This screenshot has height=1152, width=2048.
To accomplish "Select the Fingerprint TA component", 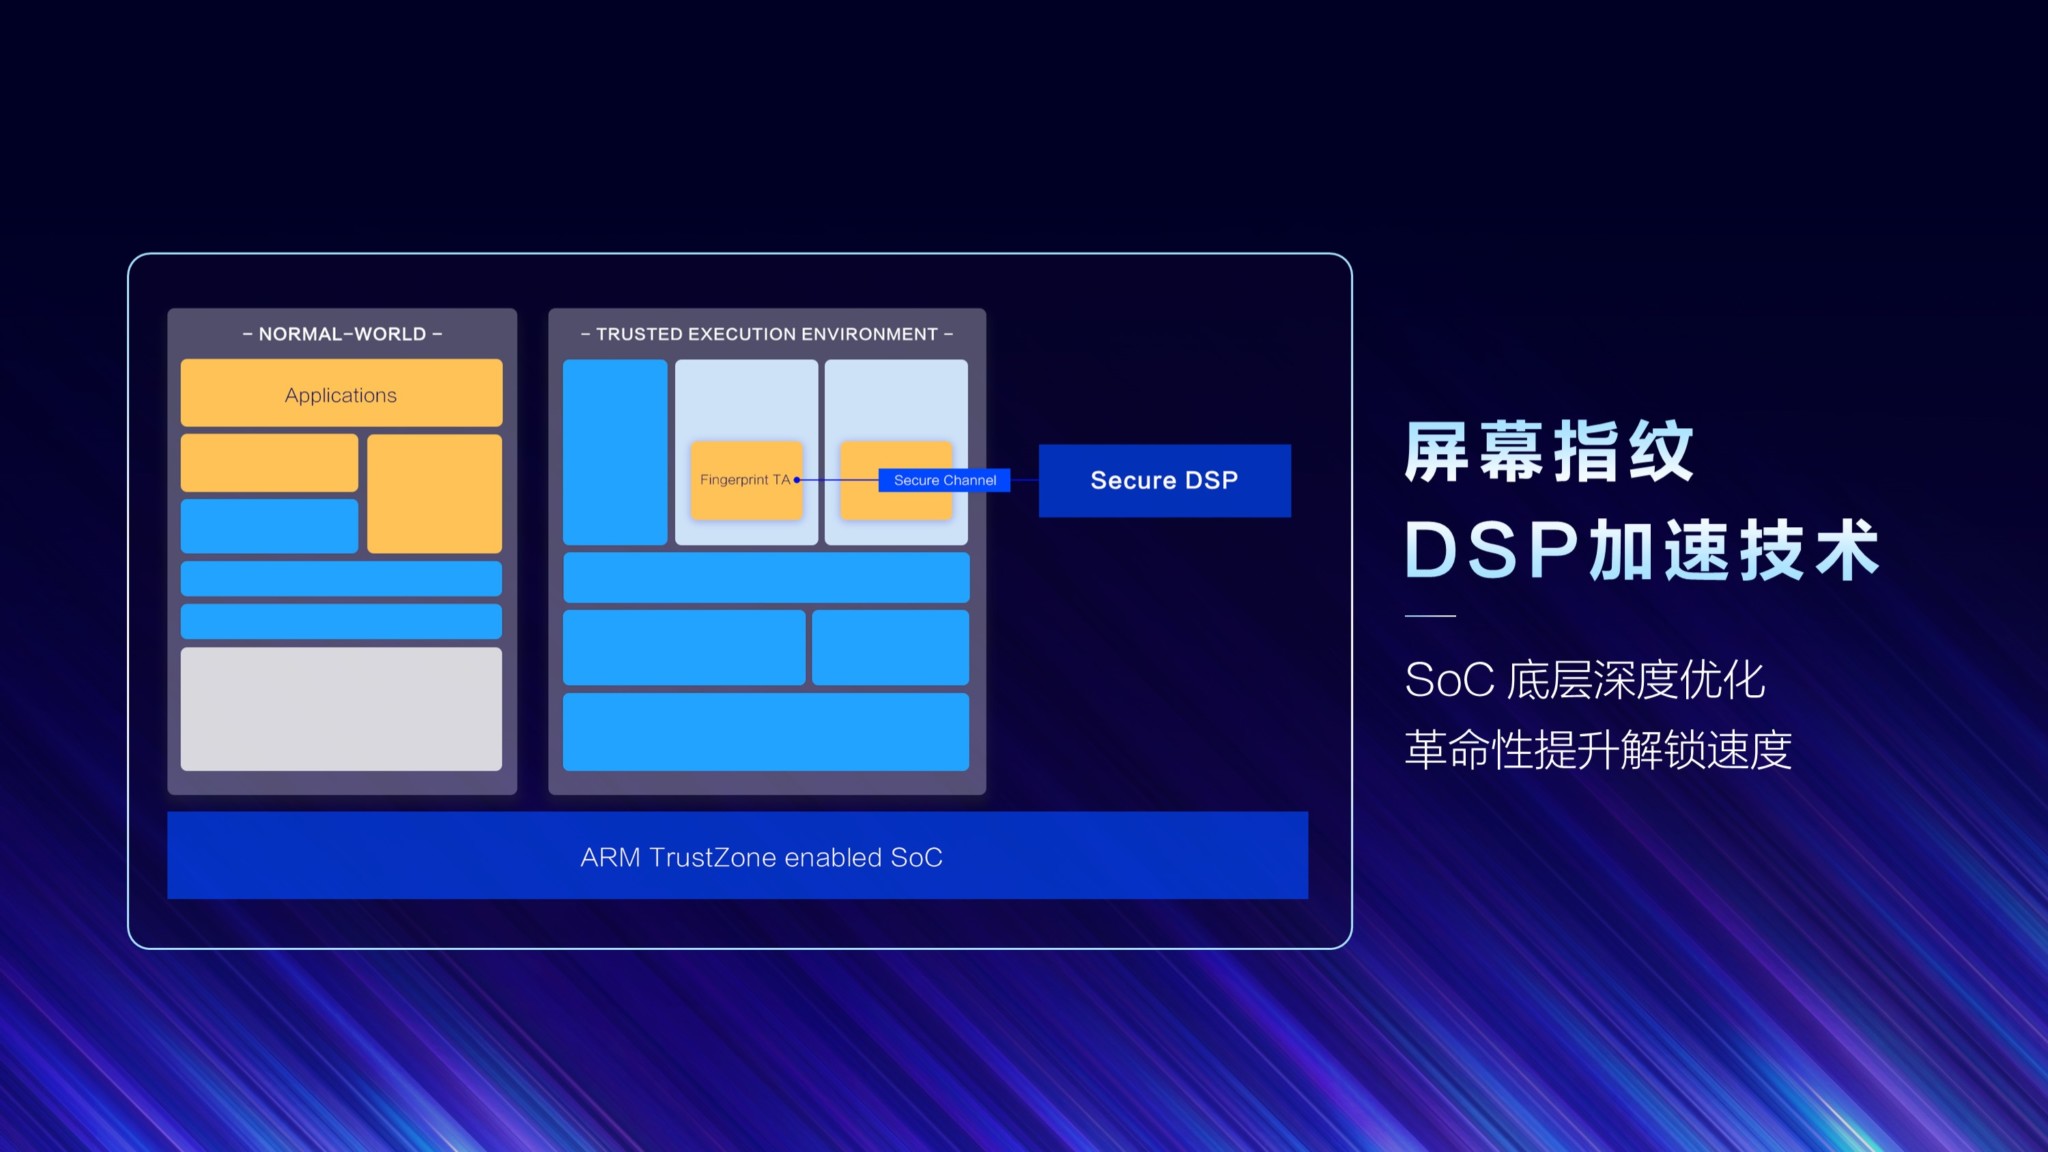I will (x=743, y=478).
